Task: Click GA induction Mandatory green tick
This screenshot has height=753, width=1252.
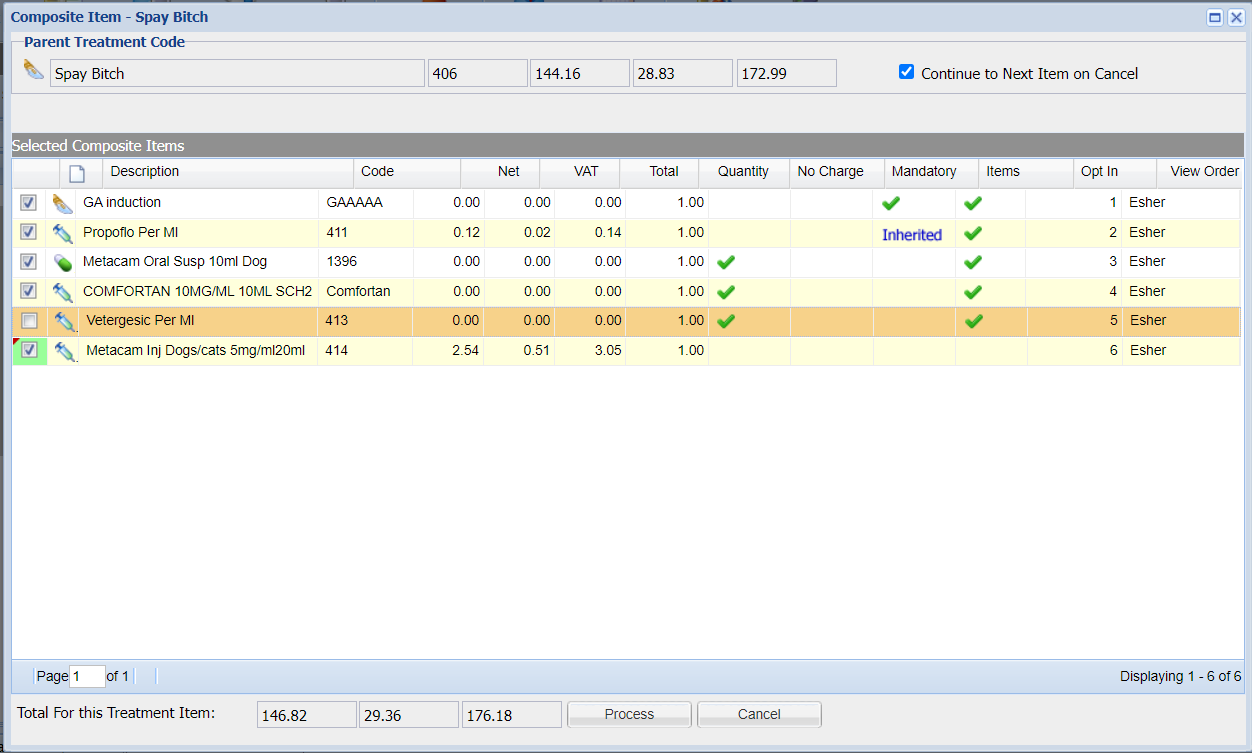Action: click(890, 203)
